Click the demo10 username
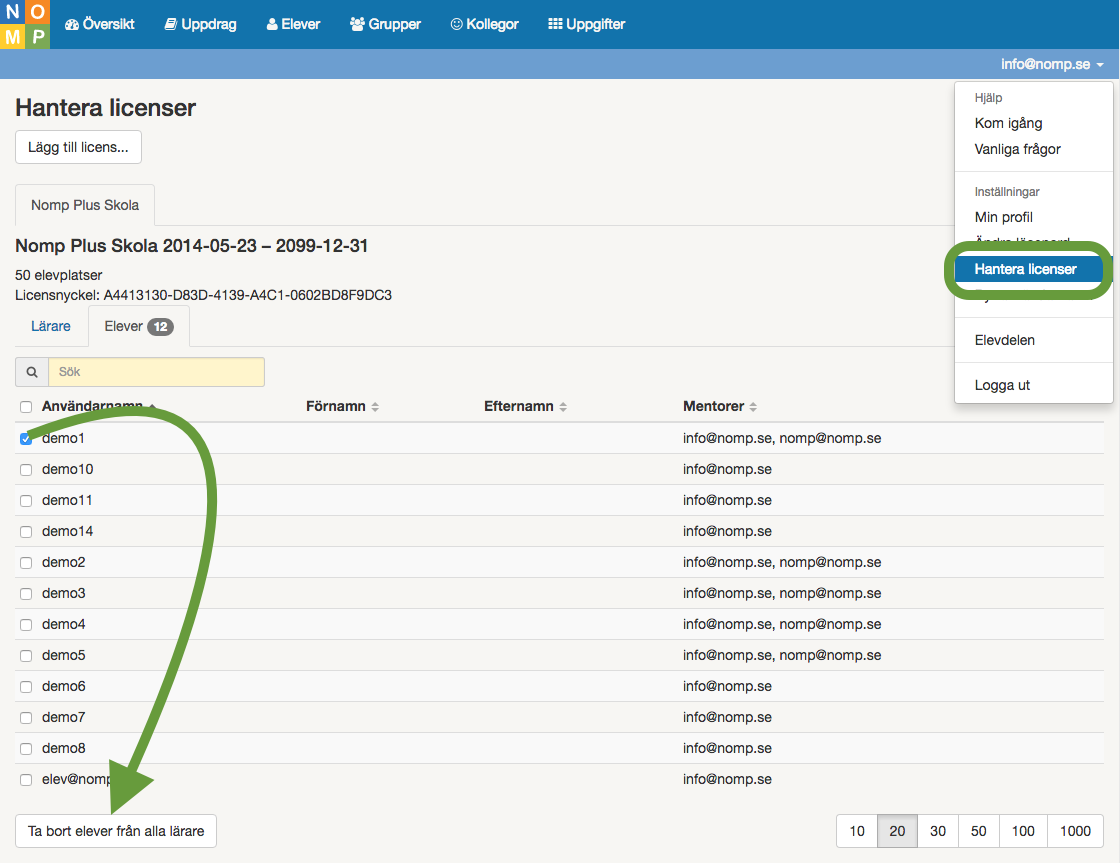The image size is (1120, 863). click(x=68, y=469)
